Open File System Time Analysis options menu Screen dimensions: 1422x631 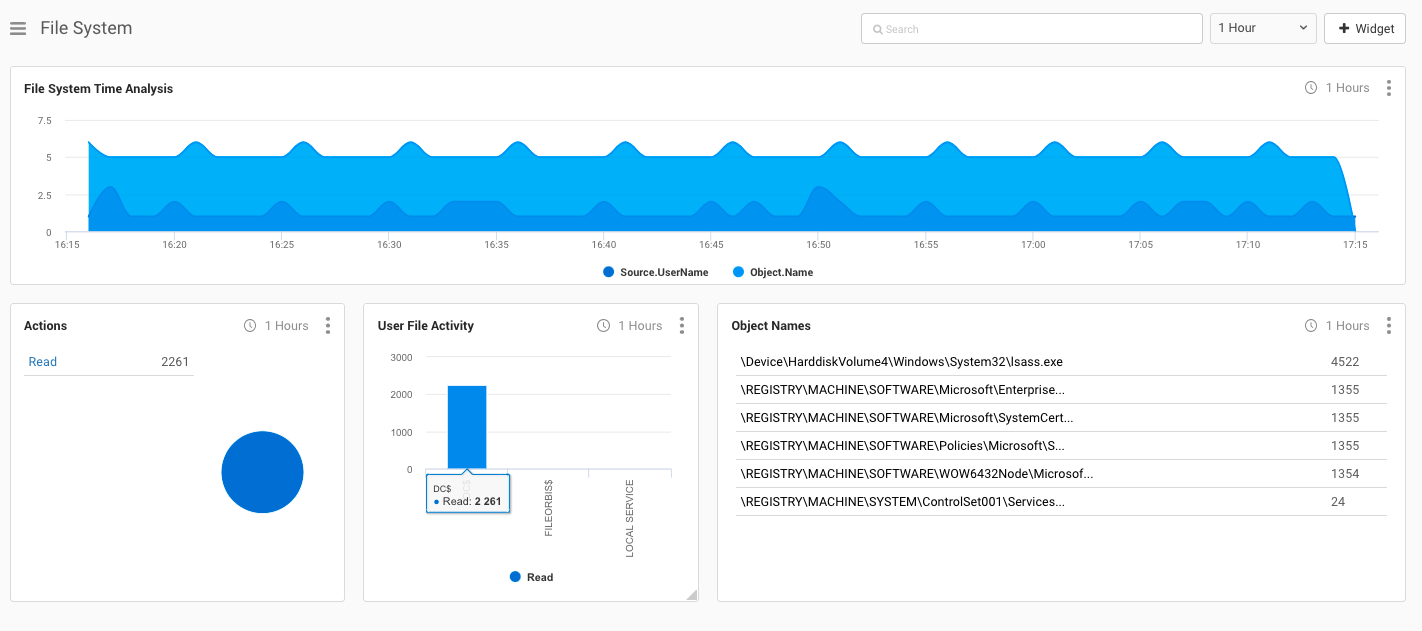coord(1388,88)
